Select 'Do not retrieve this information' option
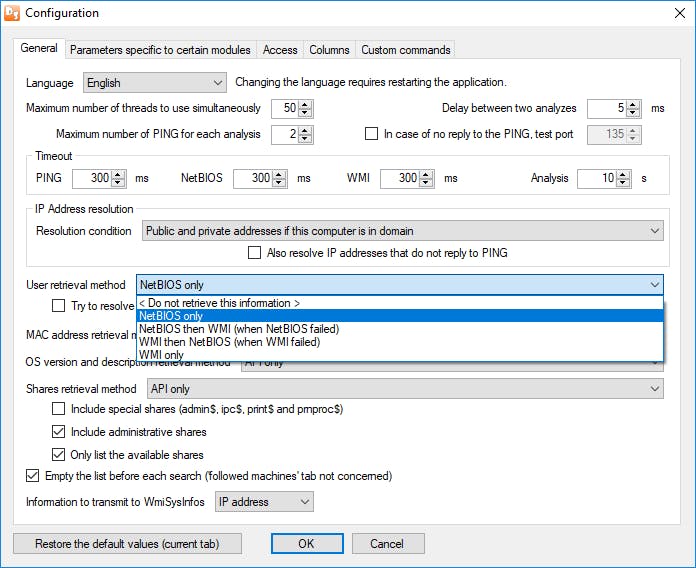Image resolution: width=696 pixels, height=568 pixels. pos(399,303)
